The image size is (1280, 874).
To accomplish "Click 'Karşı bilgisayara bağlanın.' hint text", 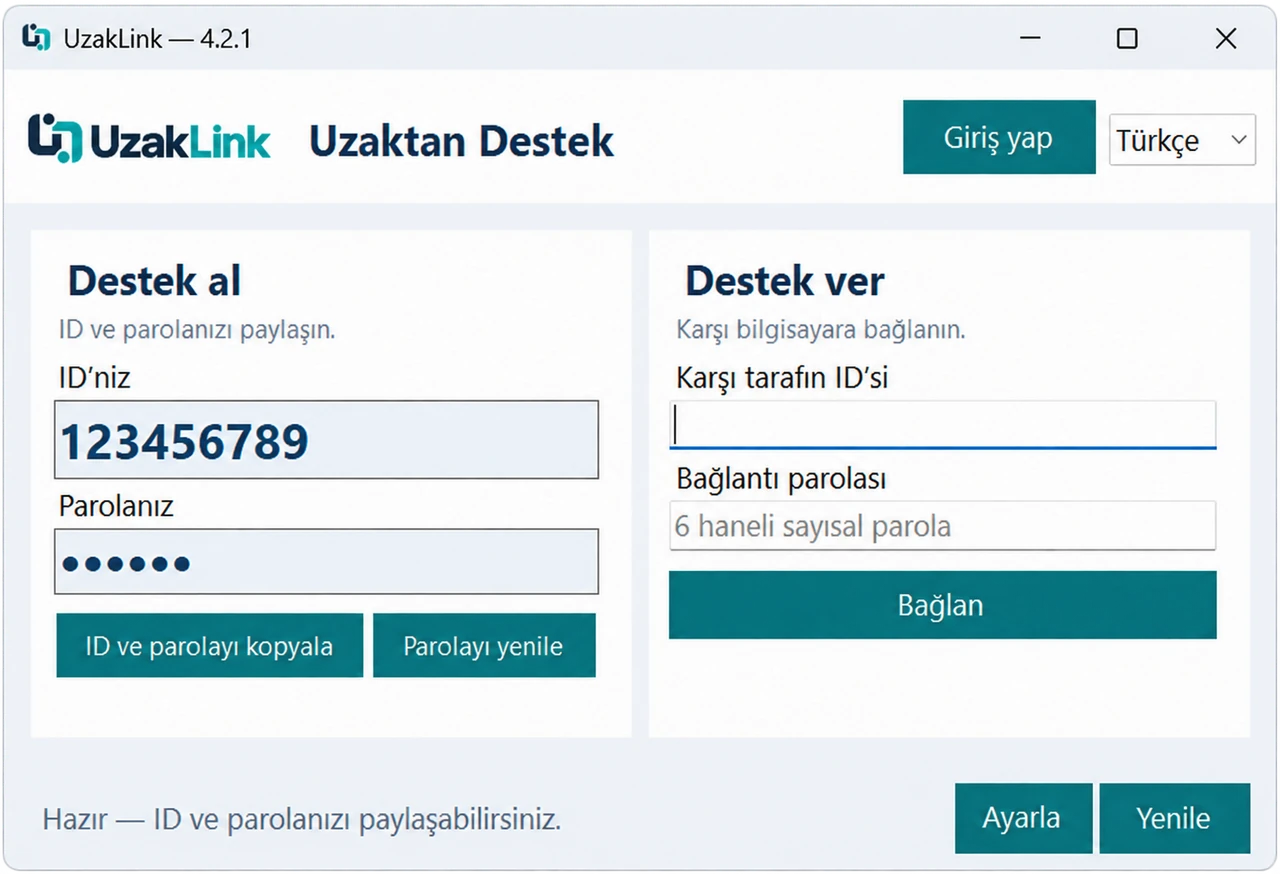I will point(821,330).
